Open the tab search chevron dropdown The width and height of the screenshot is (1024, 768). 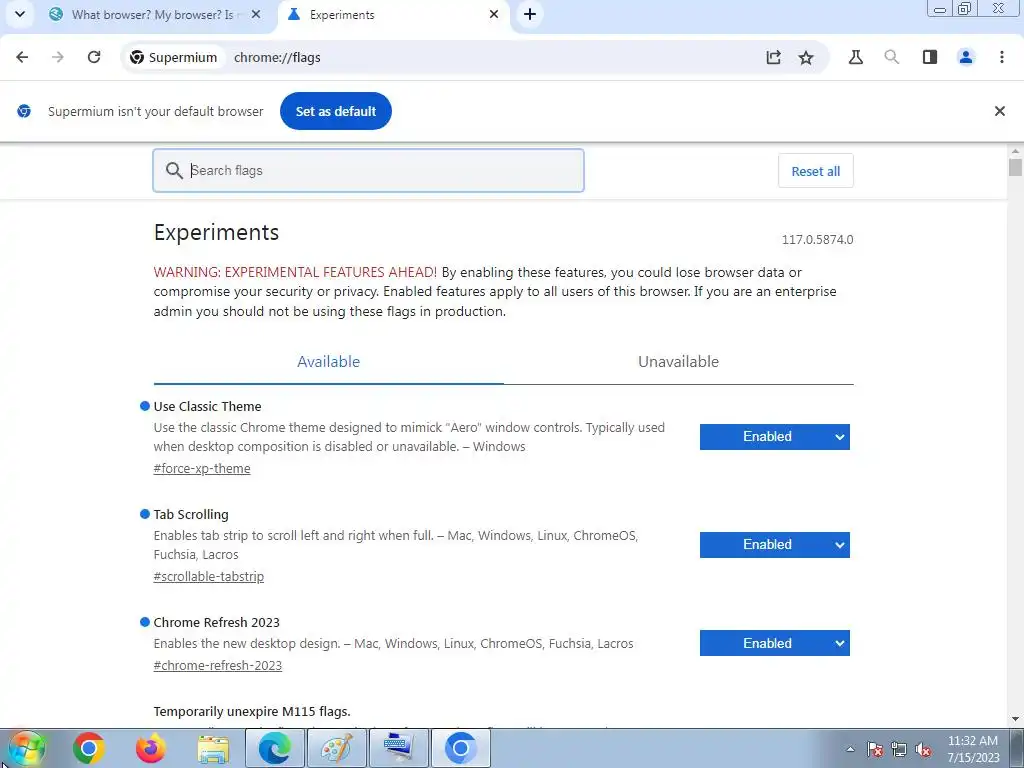[20, 14]
